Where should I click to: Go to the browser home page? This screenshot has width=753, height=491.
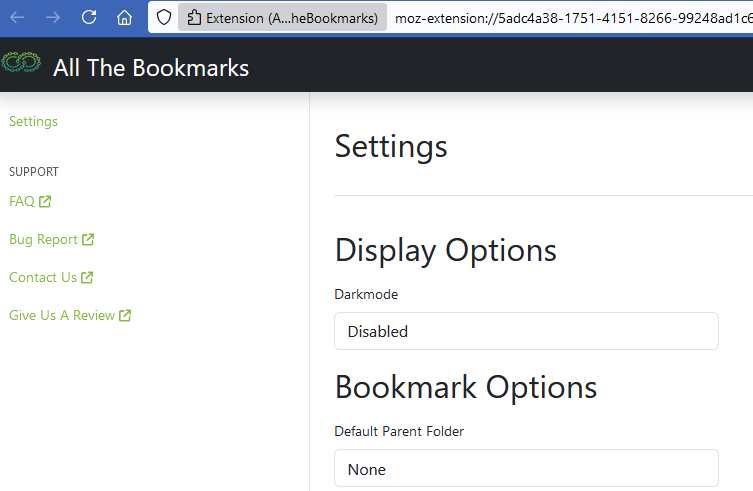pos(124,18)
